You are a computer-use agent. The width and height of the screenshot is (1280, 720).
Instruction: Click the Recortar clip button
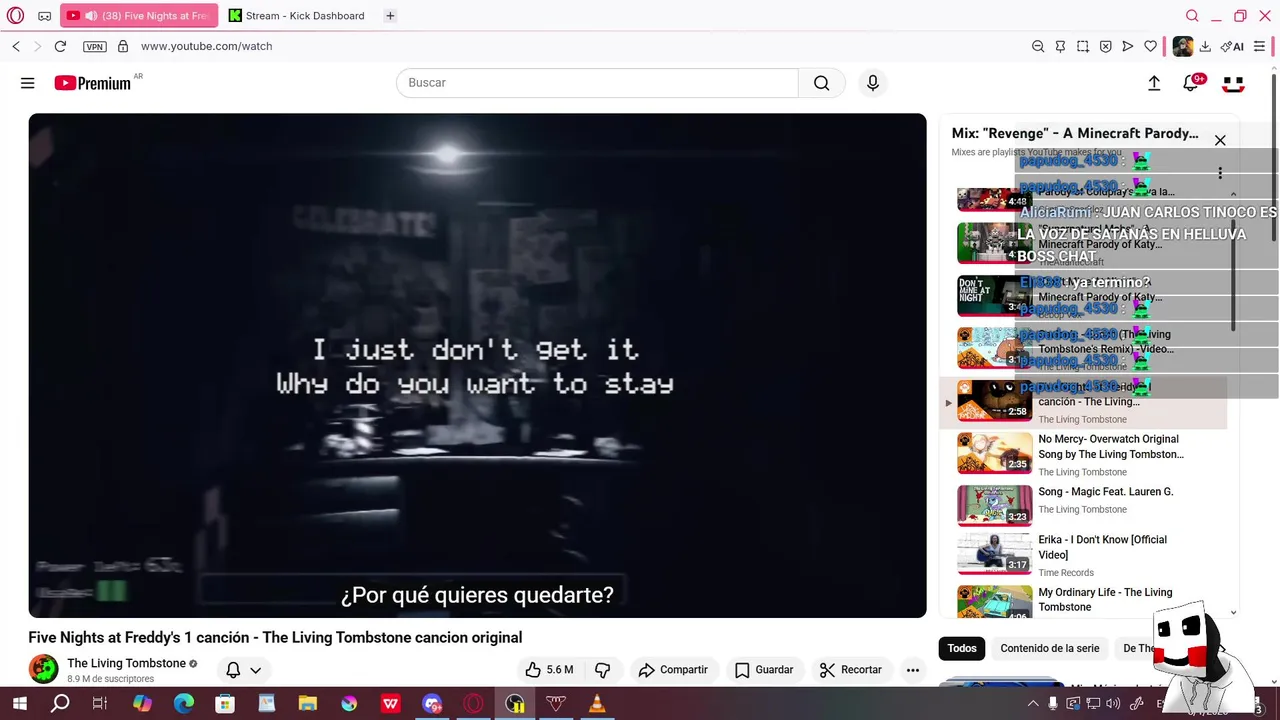coord(851,670)
